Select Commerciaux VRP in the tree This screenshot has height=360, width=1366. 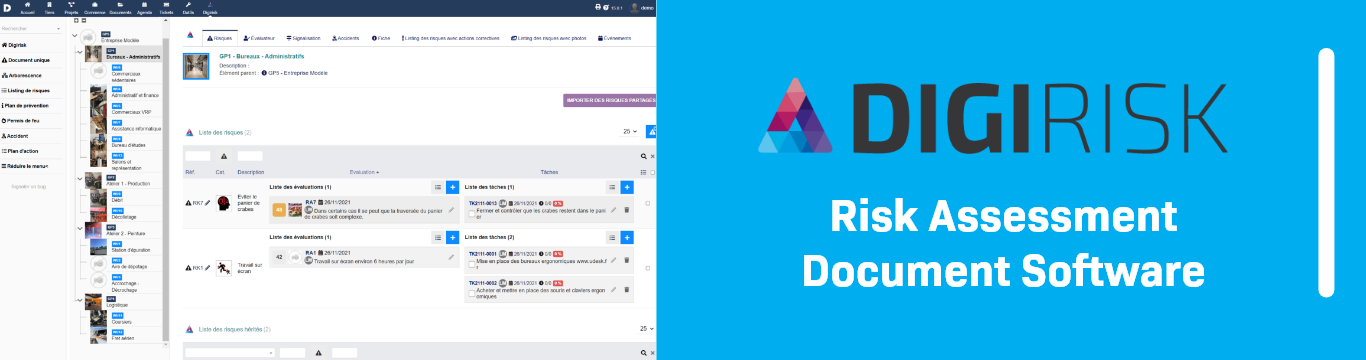(x=131, y=112)
